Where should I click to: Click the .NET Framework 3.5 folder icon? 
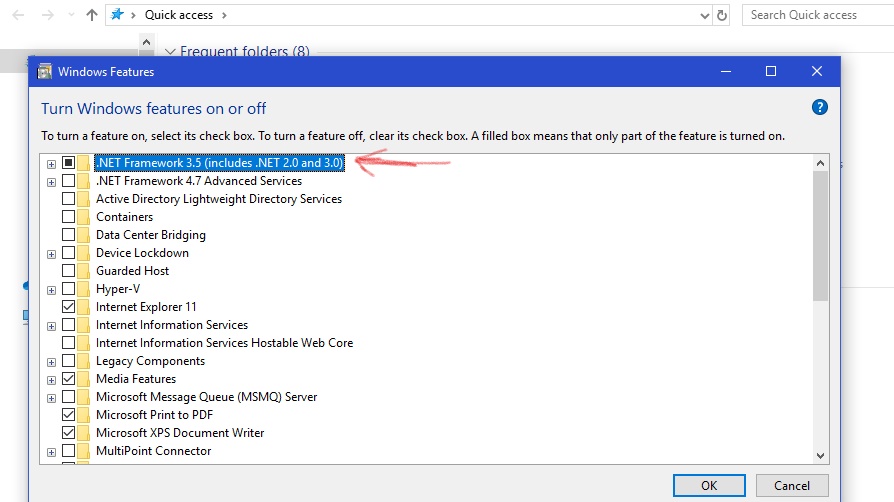pyautogui.click(x=84, y=163)
